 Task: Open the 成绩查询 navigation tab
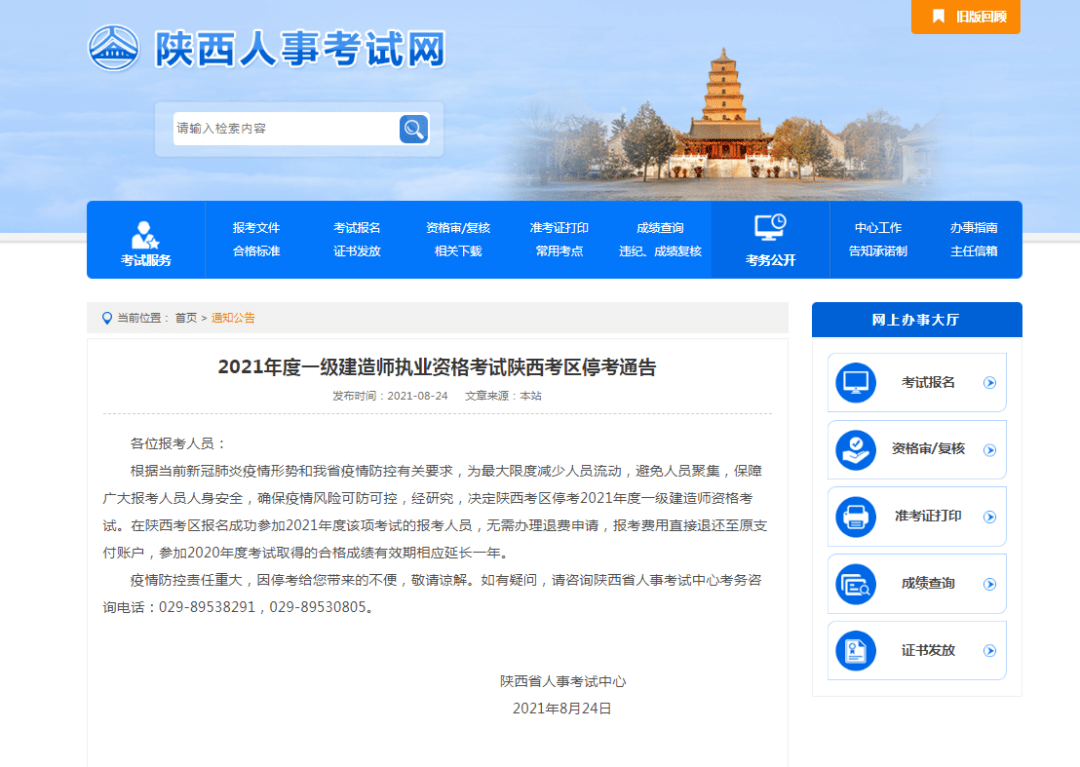point(659,227)
